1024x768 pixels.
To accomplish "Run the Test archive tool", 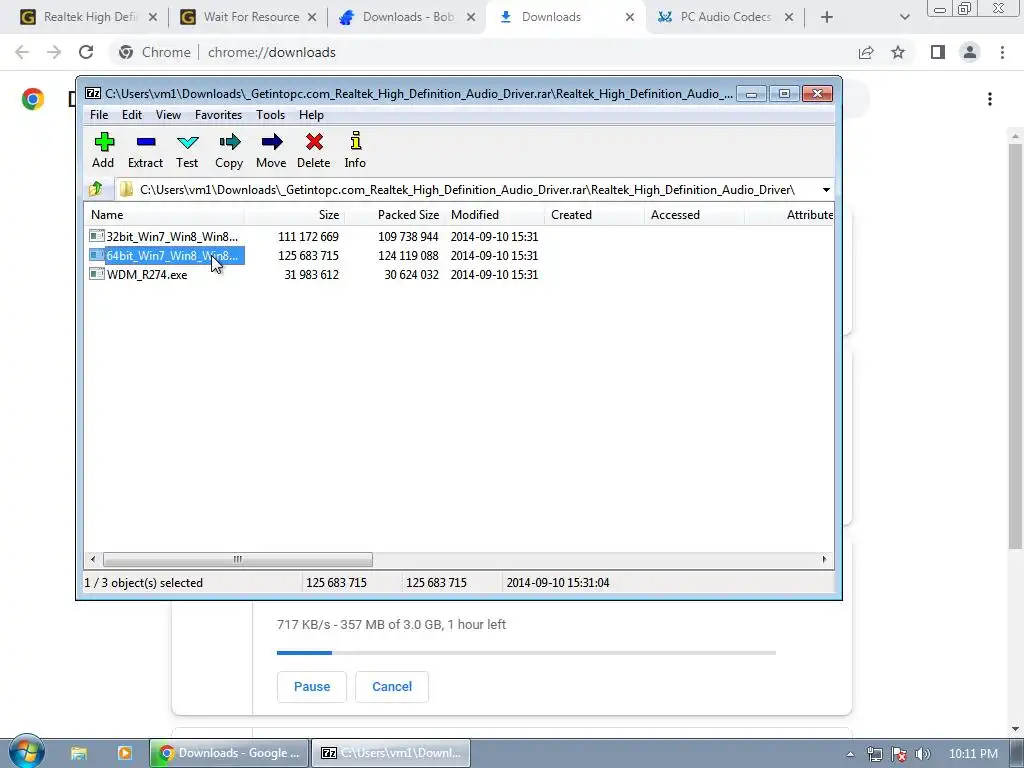I will (187, 150).
